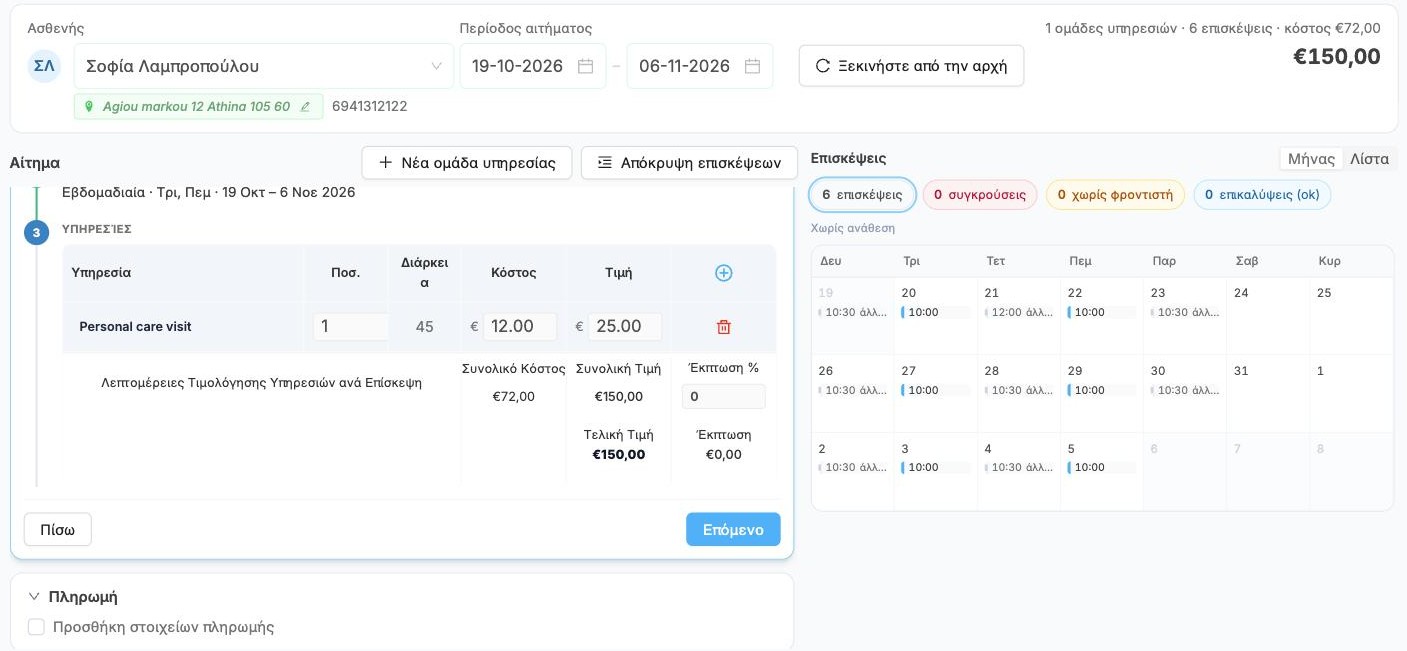The image size is (1407, 651).
Task: Open the 12:00 entry on Wednesday 21
Action: [1019, 313]
